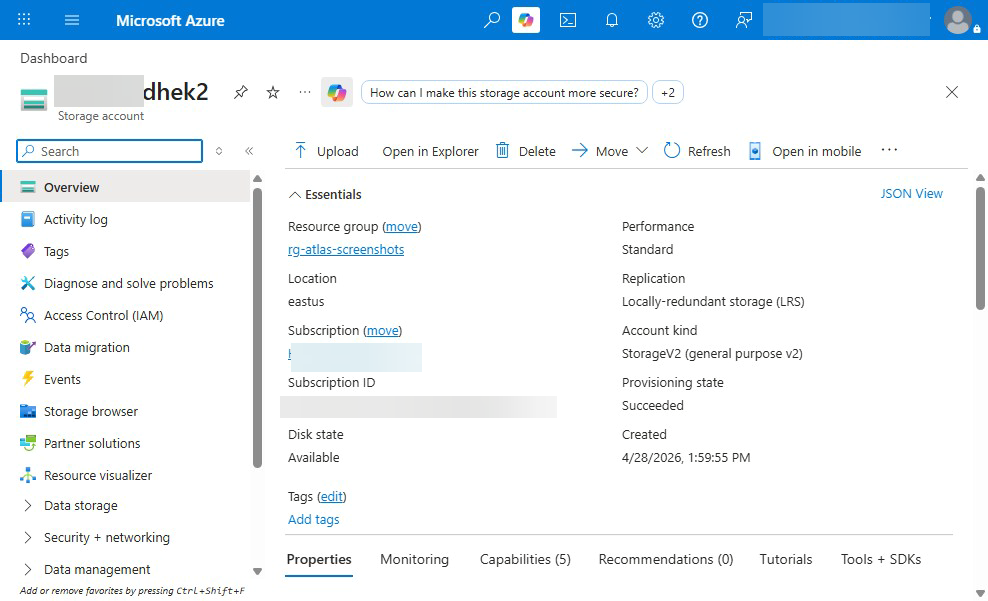Screen dimensions: 988x601
Task: Open the feedback icon in header
Action: pyautogui.click(x=744, y=20)
